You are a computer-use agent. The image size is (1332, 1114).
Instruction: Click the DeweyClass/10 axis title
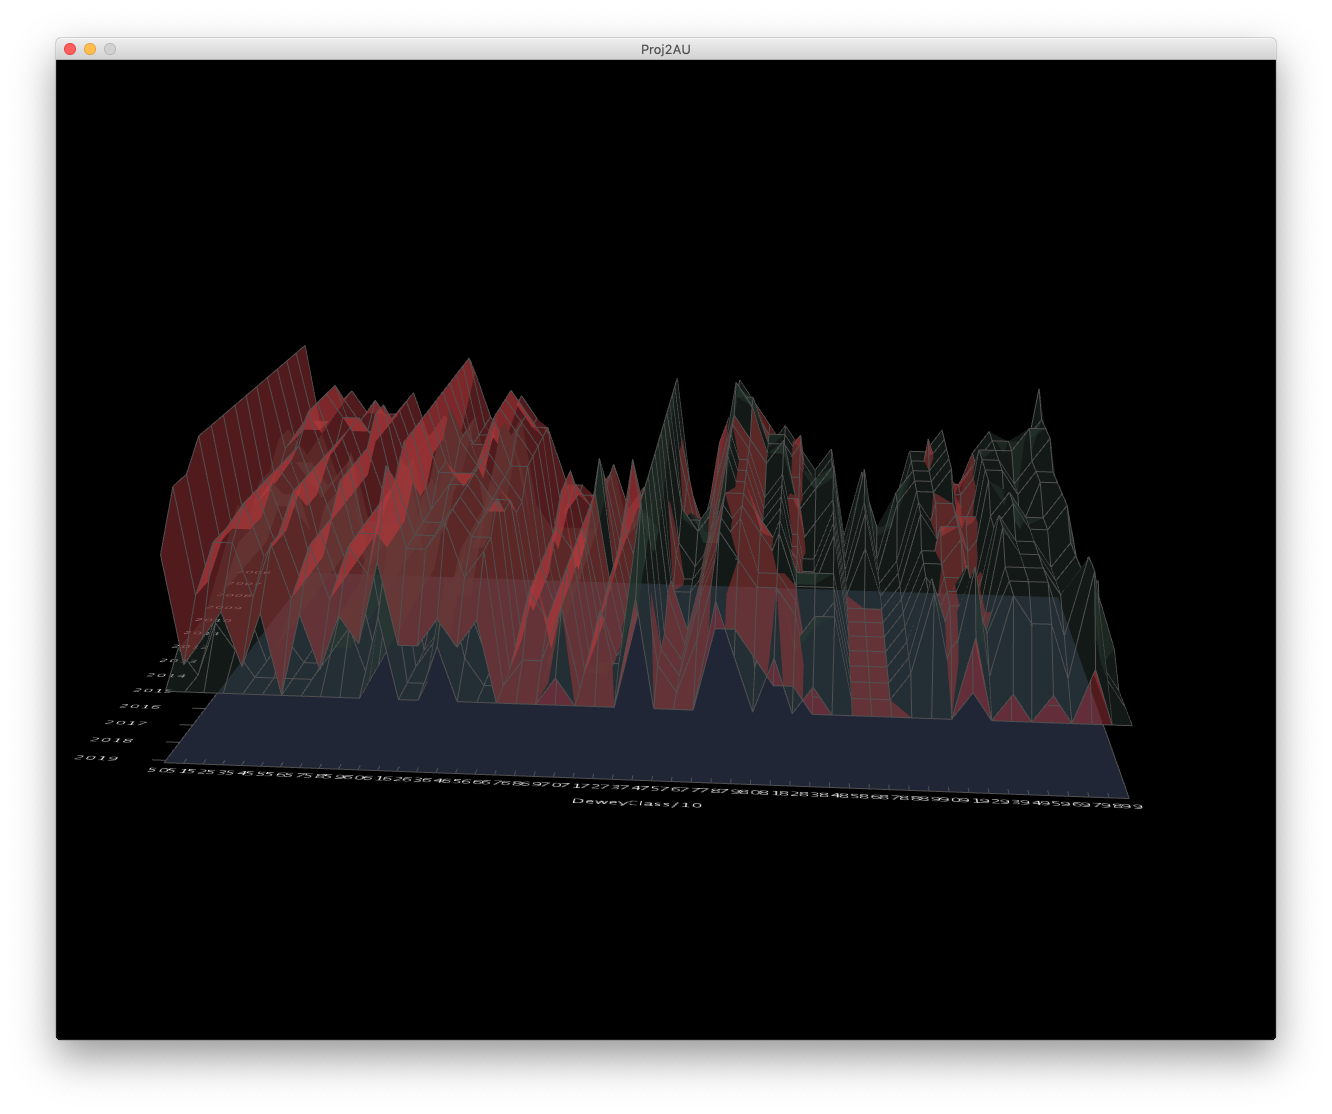pyautogui.click(x=637, y=803)
